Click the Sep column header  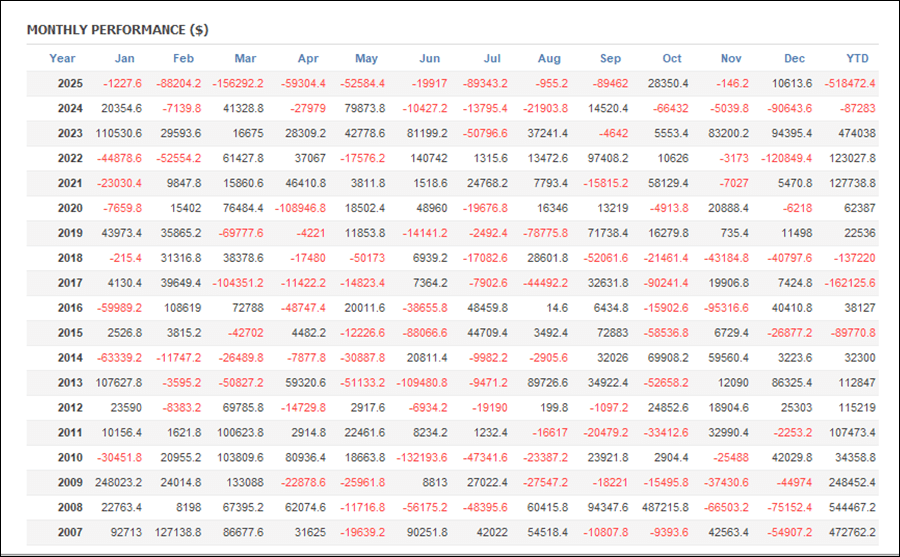[x=610, y=58]
